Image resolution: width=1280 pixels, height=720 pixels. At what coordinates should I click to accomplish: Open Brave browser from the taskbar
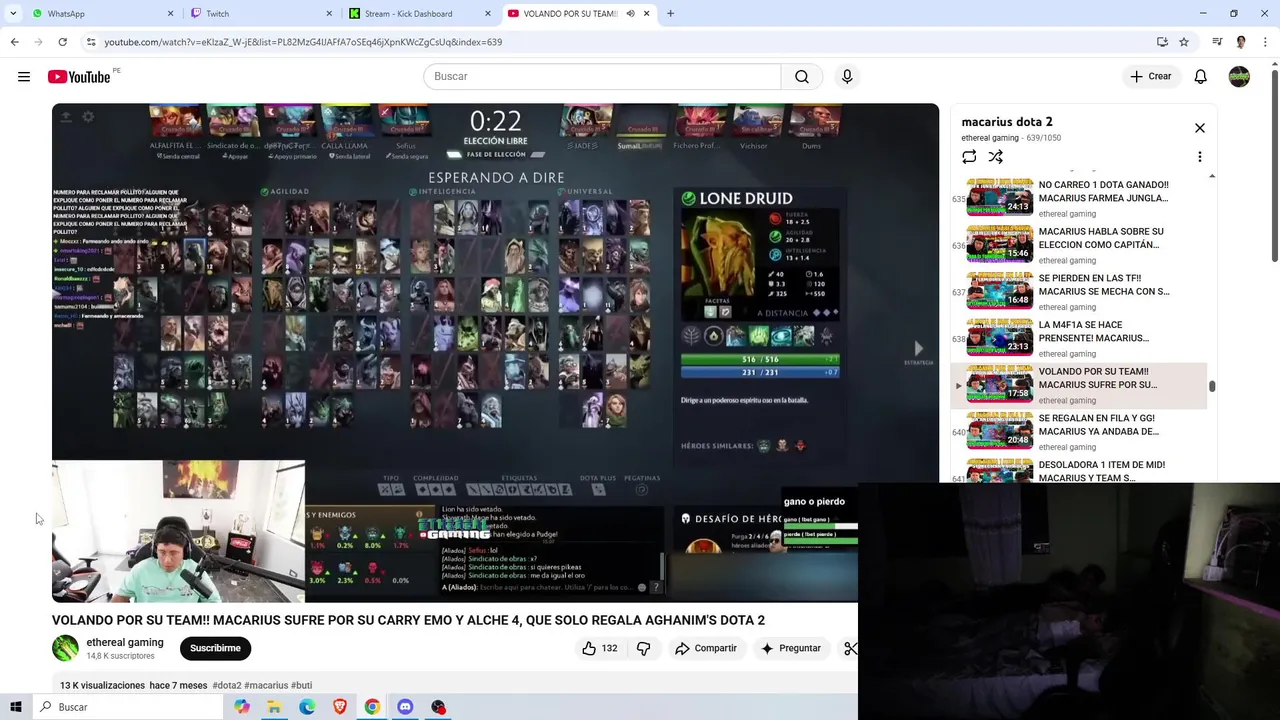340,707
